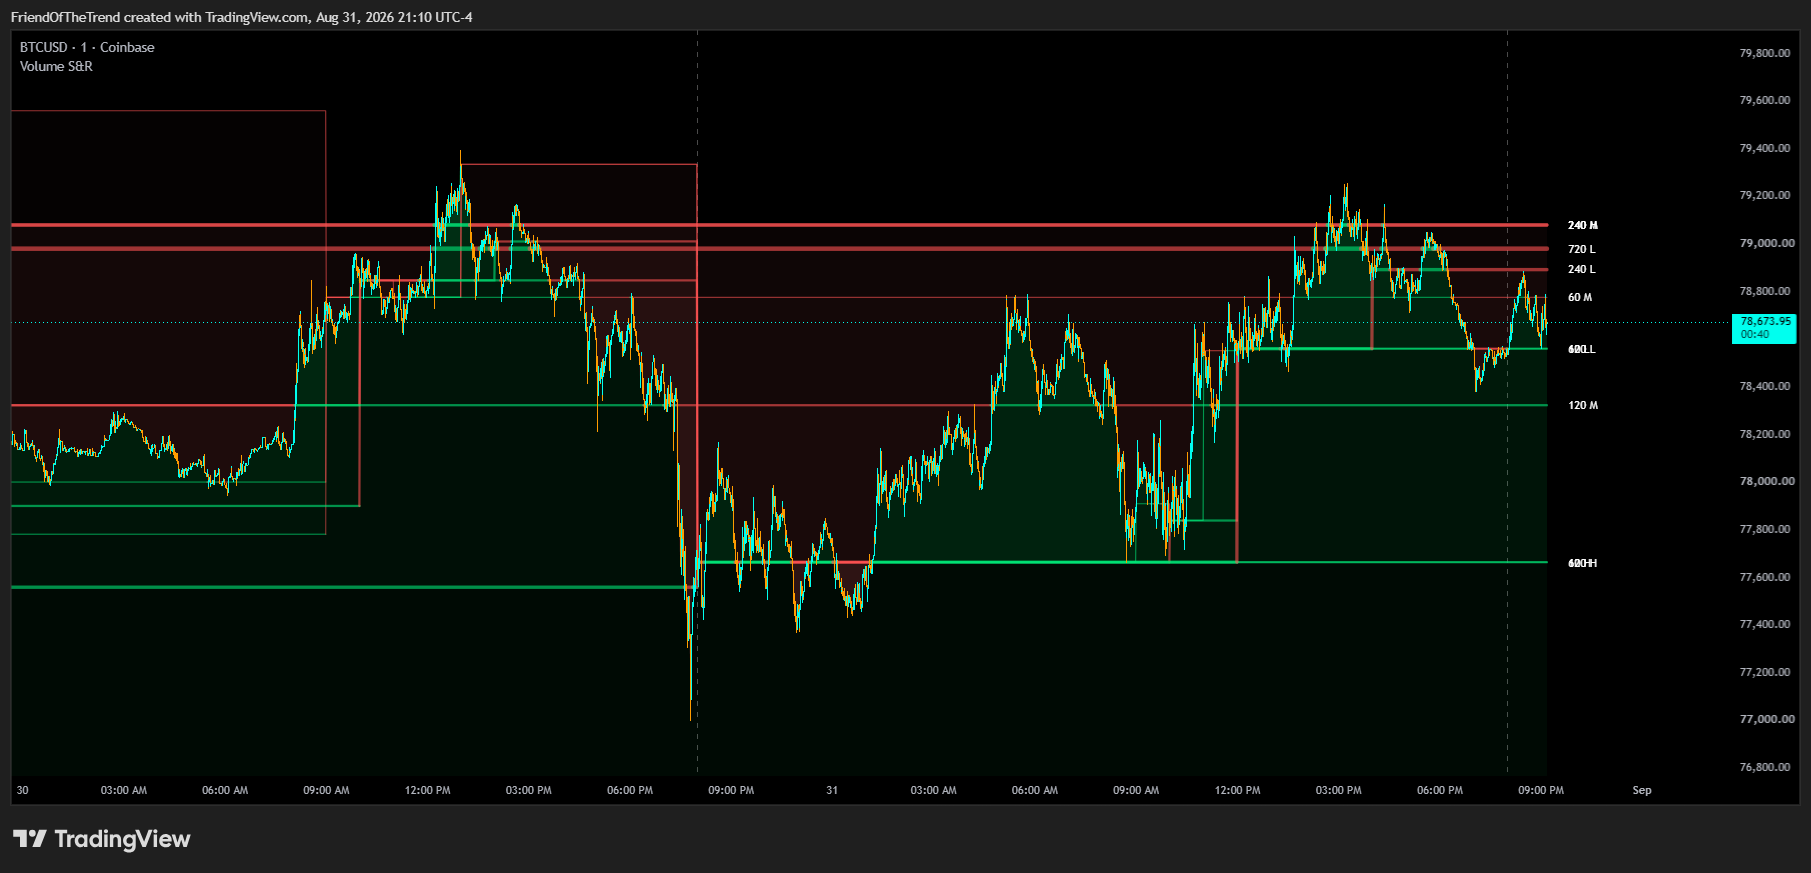Click the 240 M level label
Screen dimensions: 1811x873
pos(1583,225)
